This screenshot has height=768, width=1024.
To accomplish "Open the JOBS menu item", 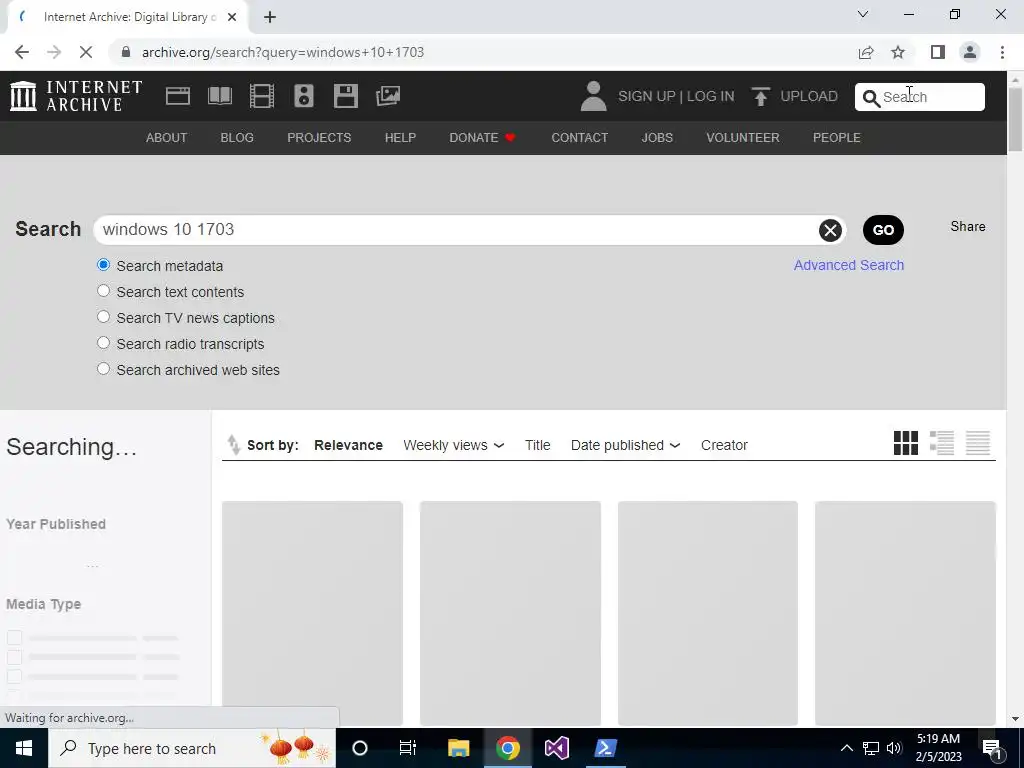I will (657, 138).
